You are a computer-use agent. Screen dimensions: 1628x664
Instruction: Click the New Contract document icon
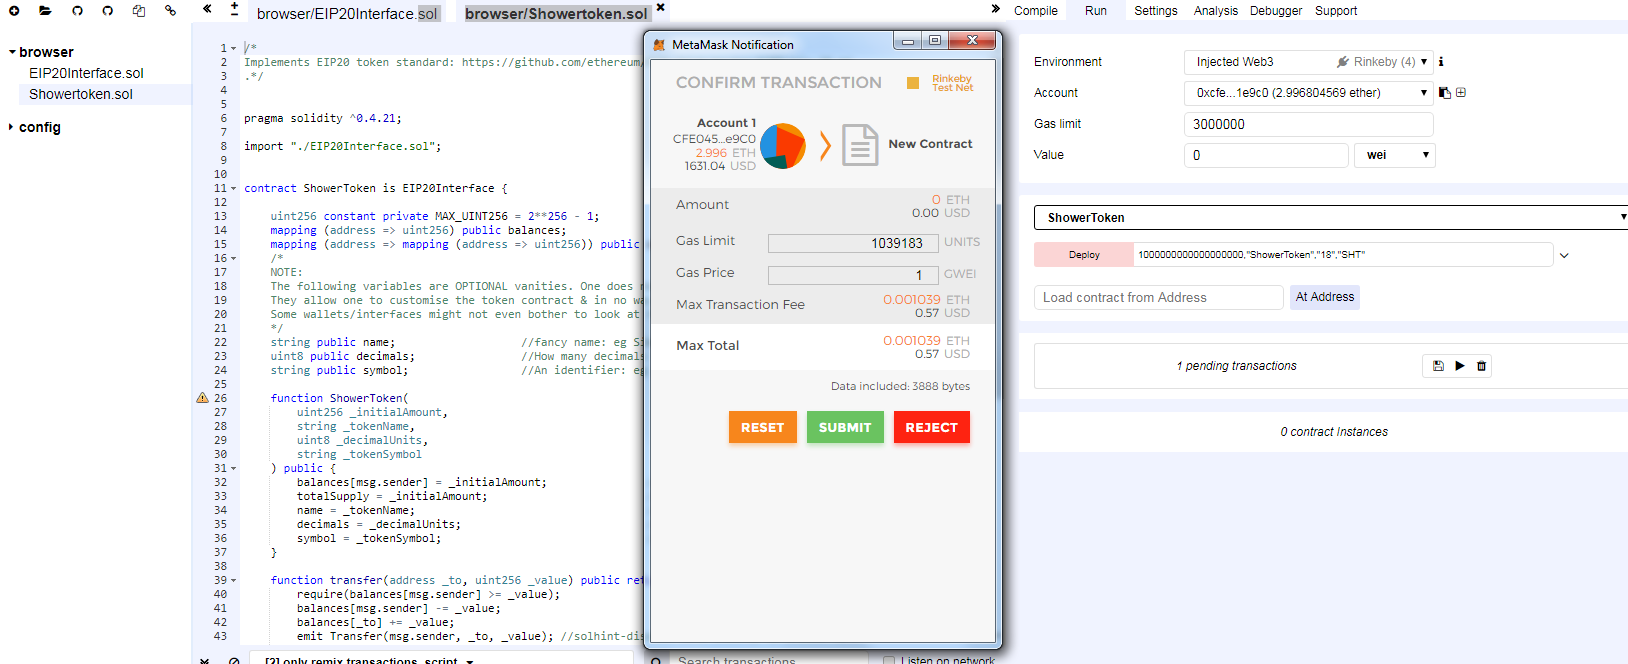coord(860,145)
